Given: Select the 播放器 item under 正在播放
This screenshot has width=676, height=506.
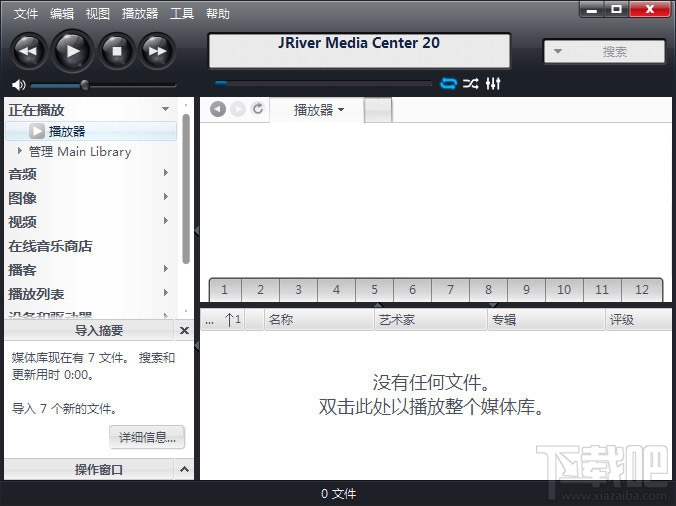Looking at the screenshot, I should (91, 131).
